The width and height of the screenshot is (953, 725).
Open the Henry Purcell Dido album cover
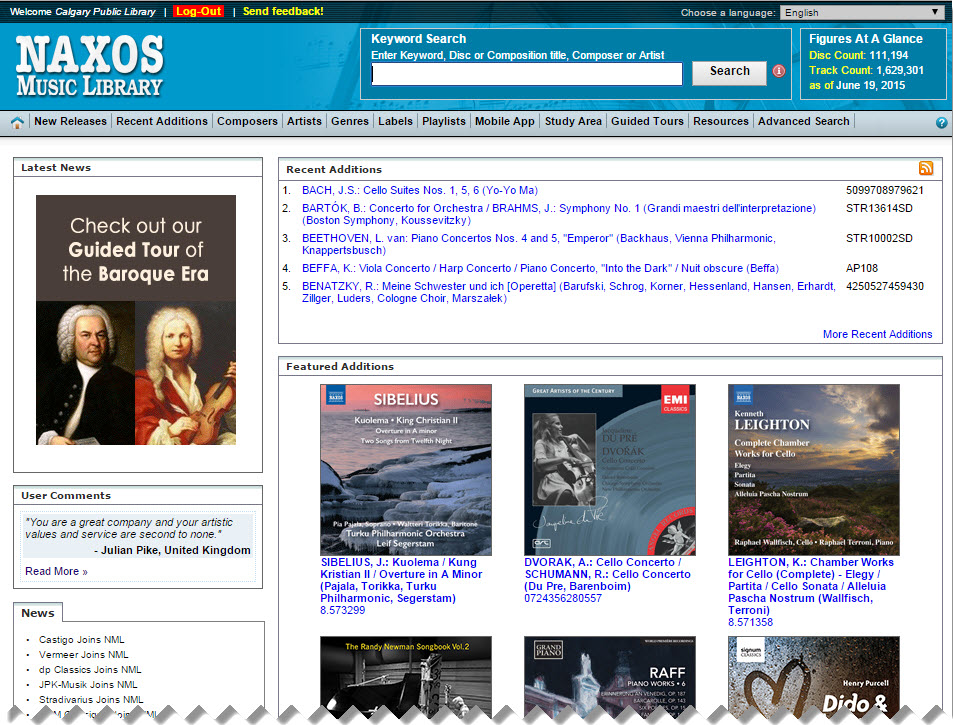coord(814,677)
